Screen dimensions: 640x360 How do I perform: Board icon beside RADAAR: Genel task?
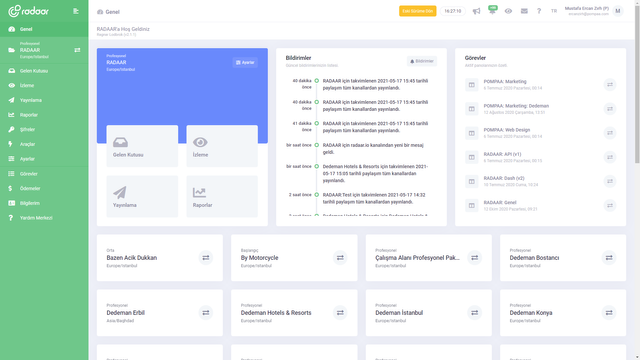[471, 205]
